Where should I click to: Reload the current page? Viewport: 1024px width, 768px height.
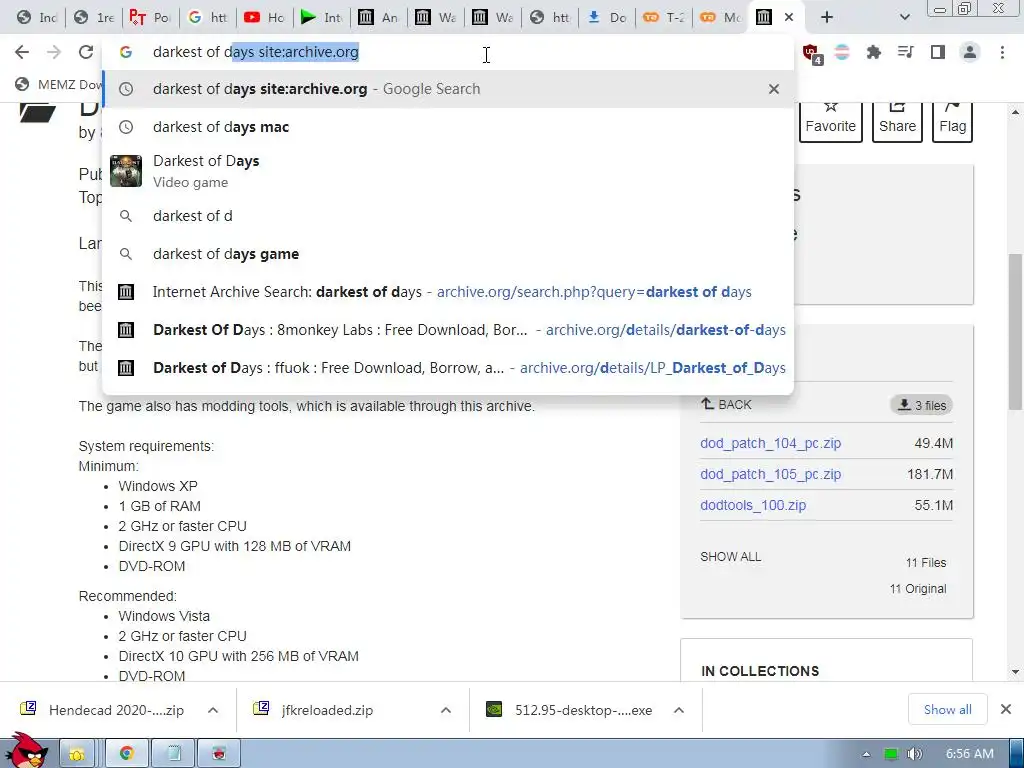point(86,52)
